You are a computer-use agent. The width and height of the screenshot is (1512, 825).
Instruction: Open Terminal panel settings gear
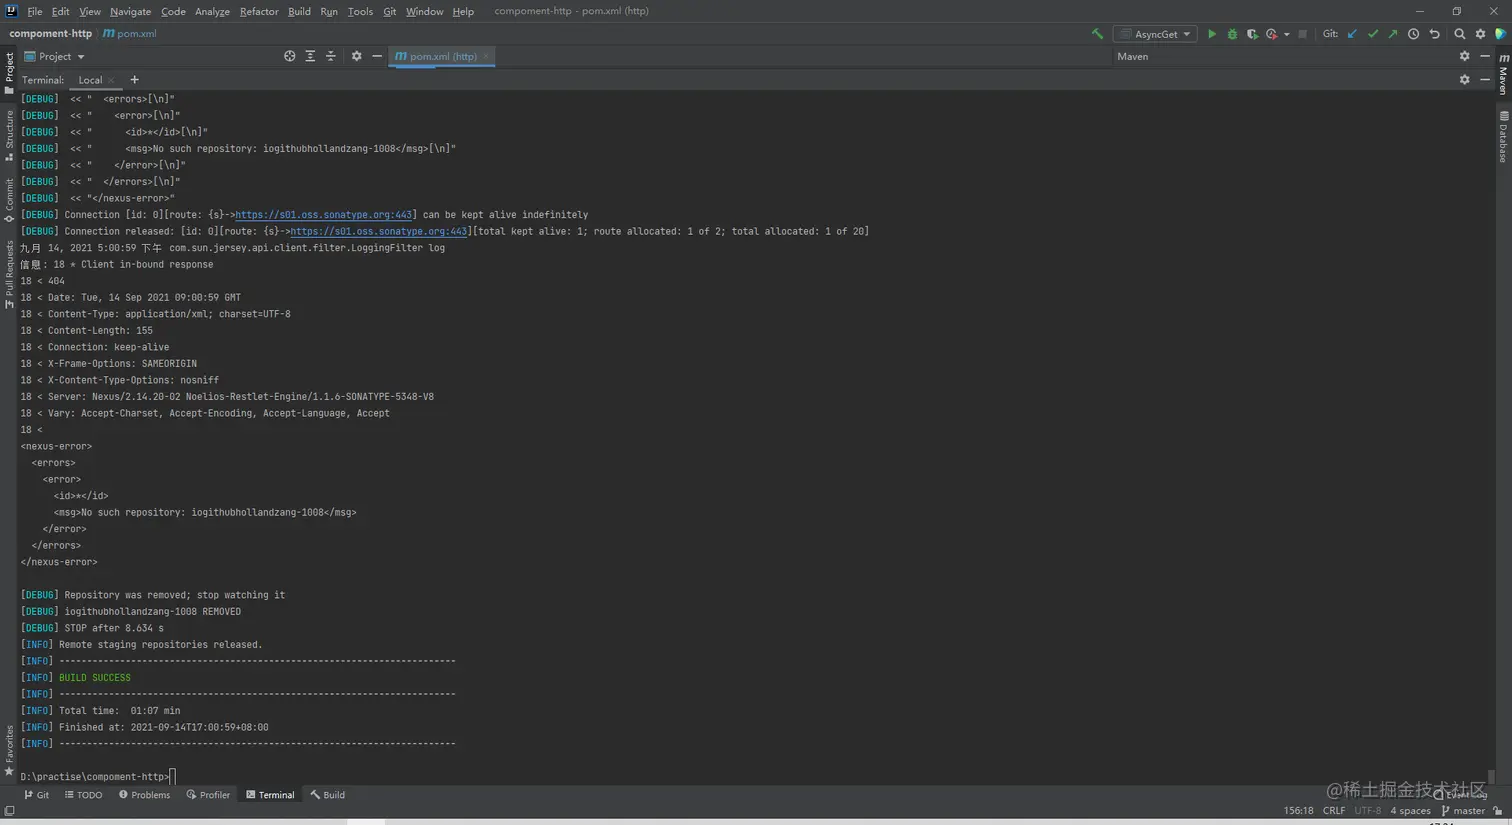pos(1464,79)
